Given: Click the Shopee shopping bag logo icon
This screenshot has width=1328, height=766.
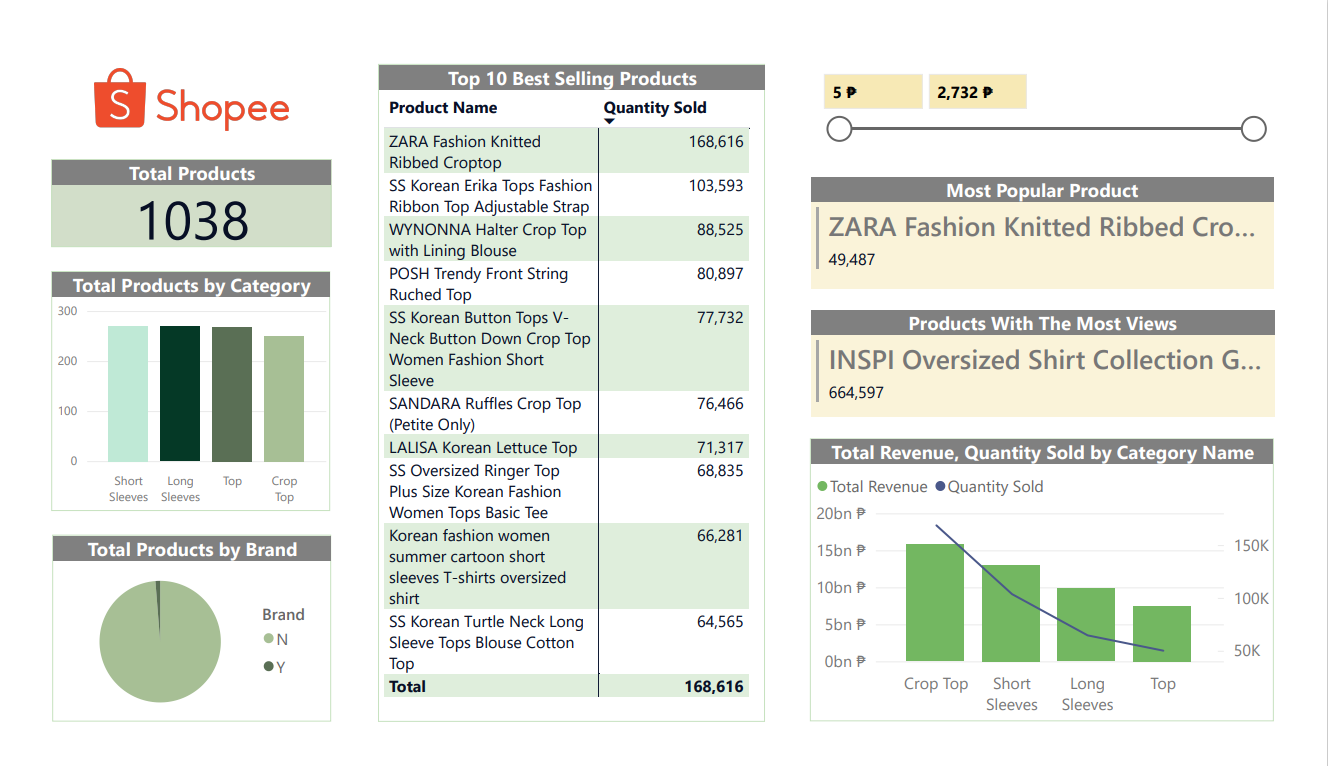Looking at the screenshot, I should click(x=121, y=99).
